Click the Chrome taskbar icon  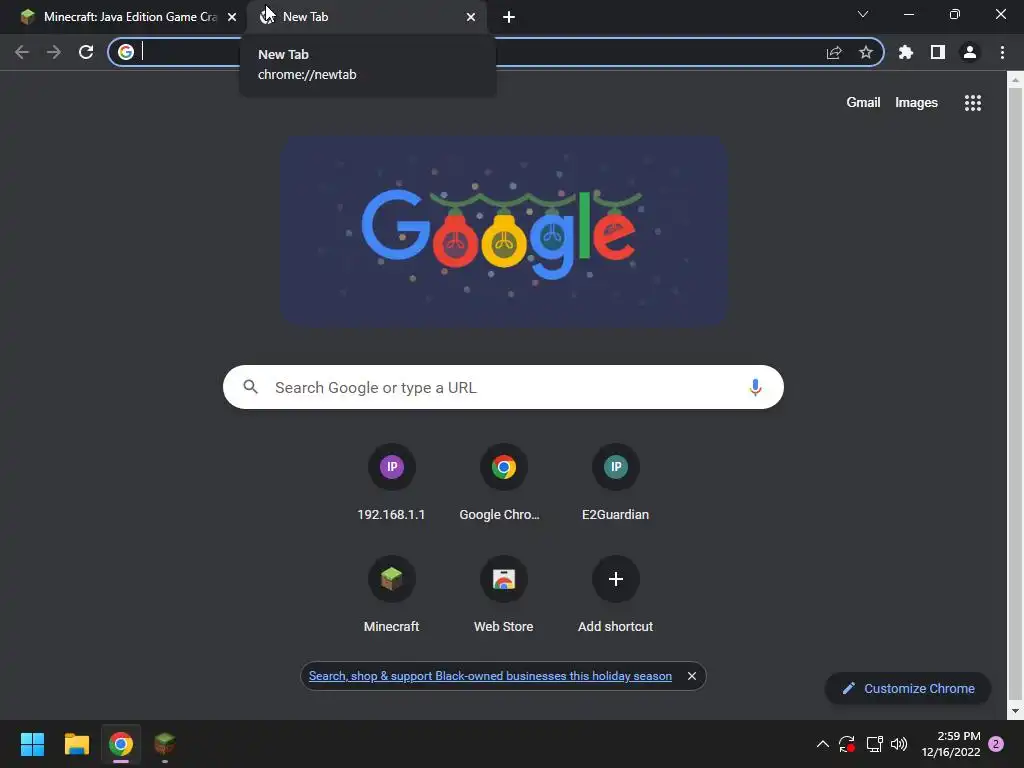pos(121,744)
